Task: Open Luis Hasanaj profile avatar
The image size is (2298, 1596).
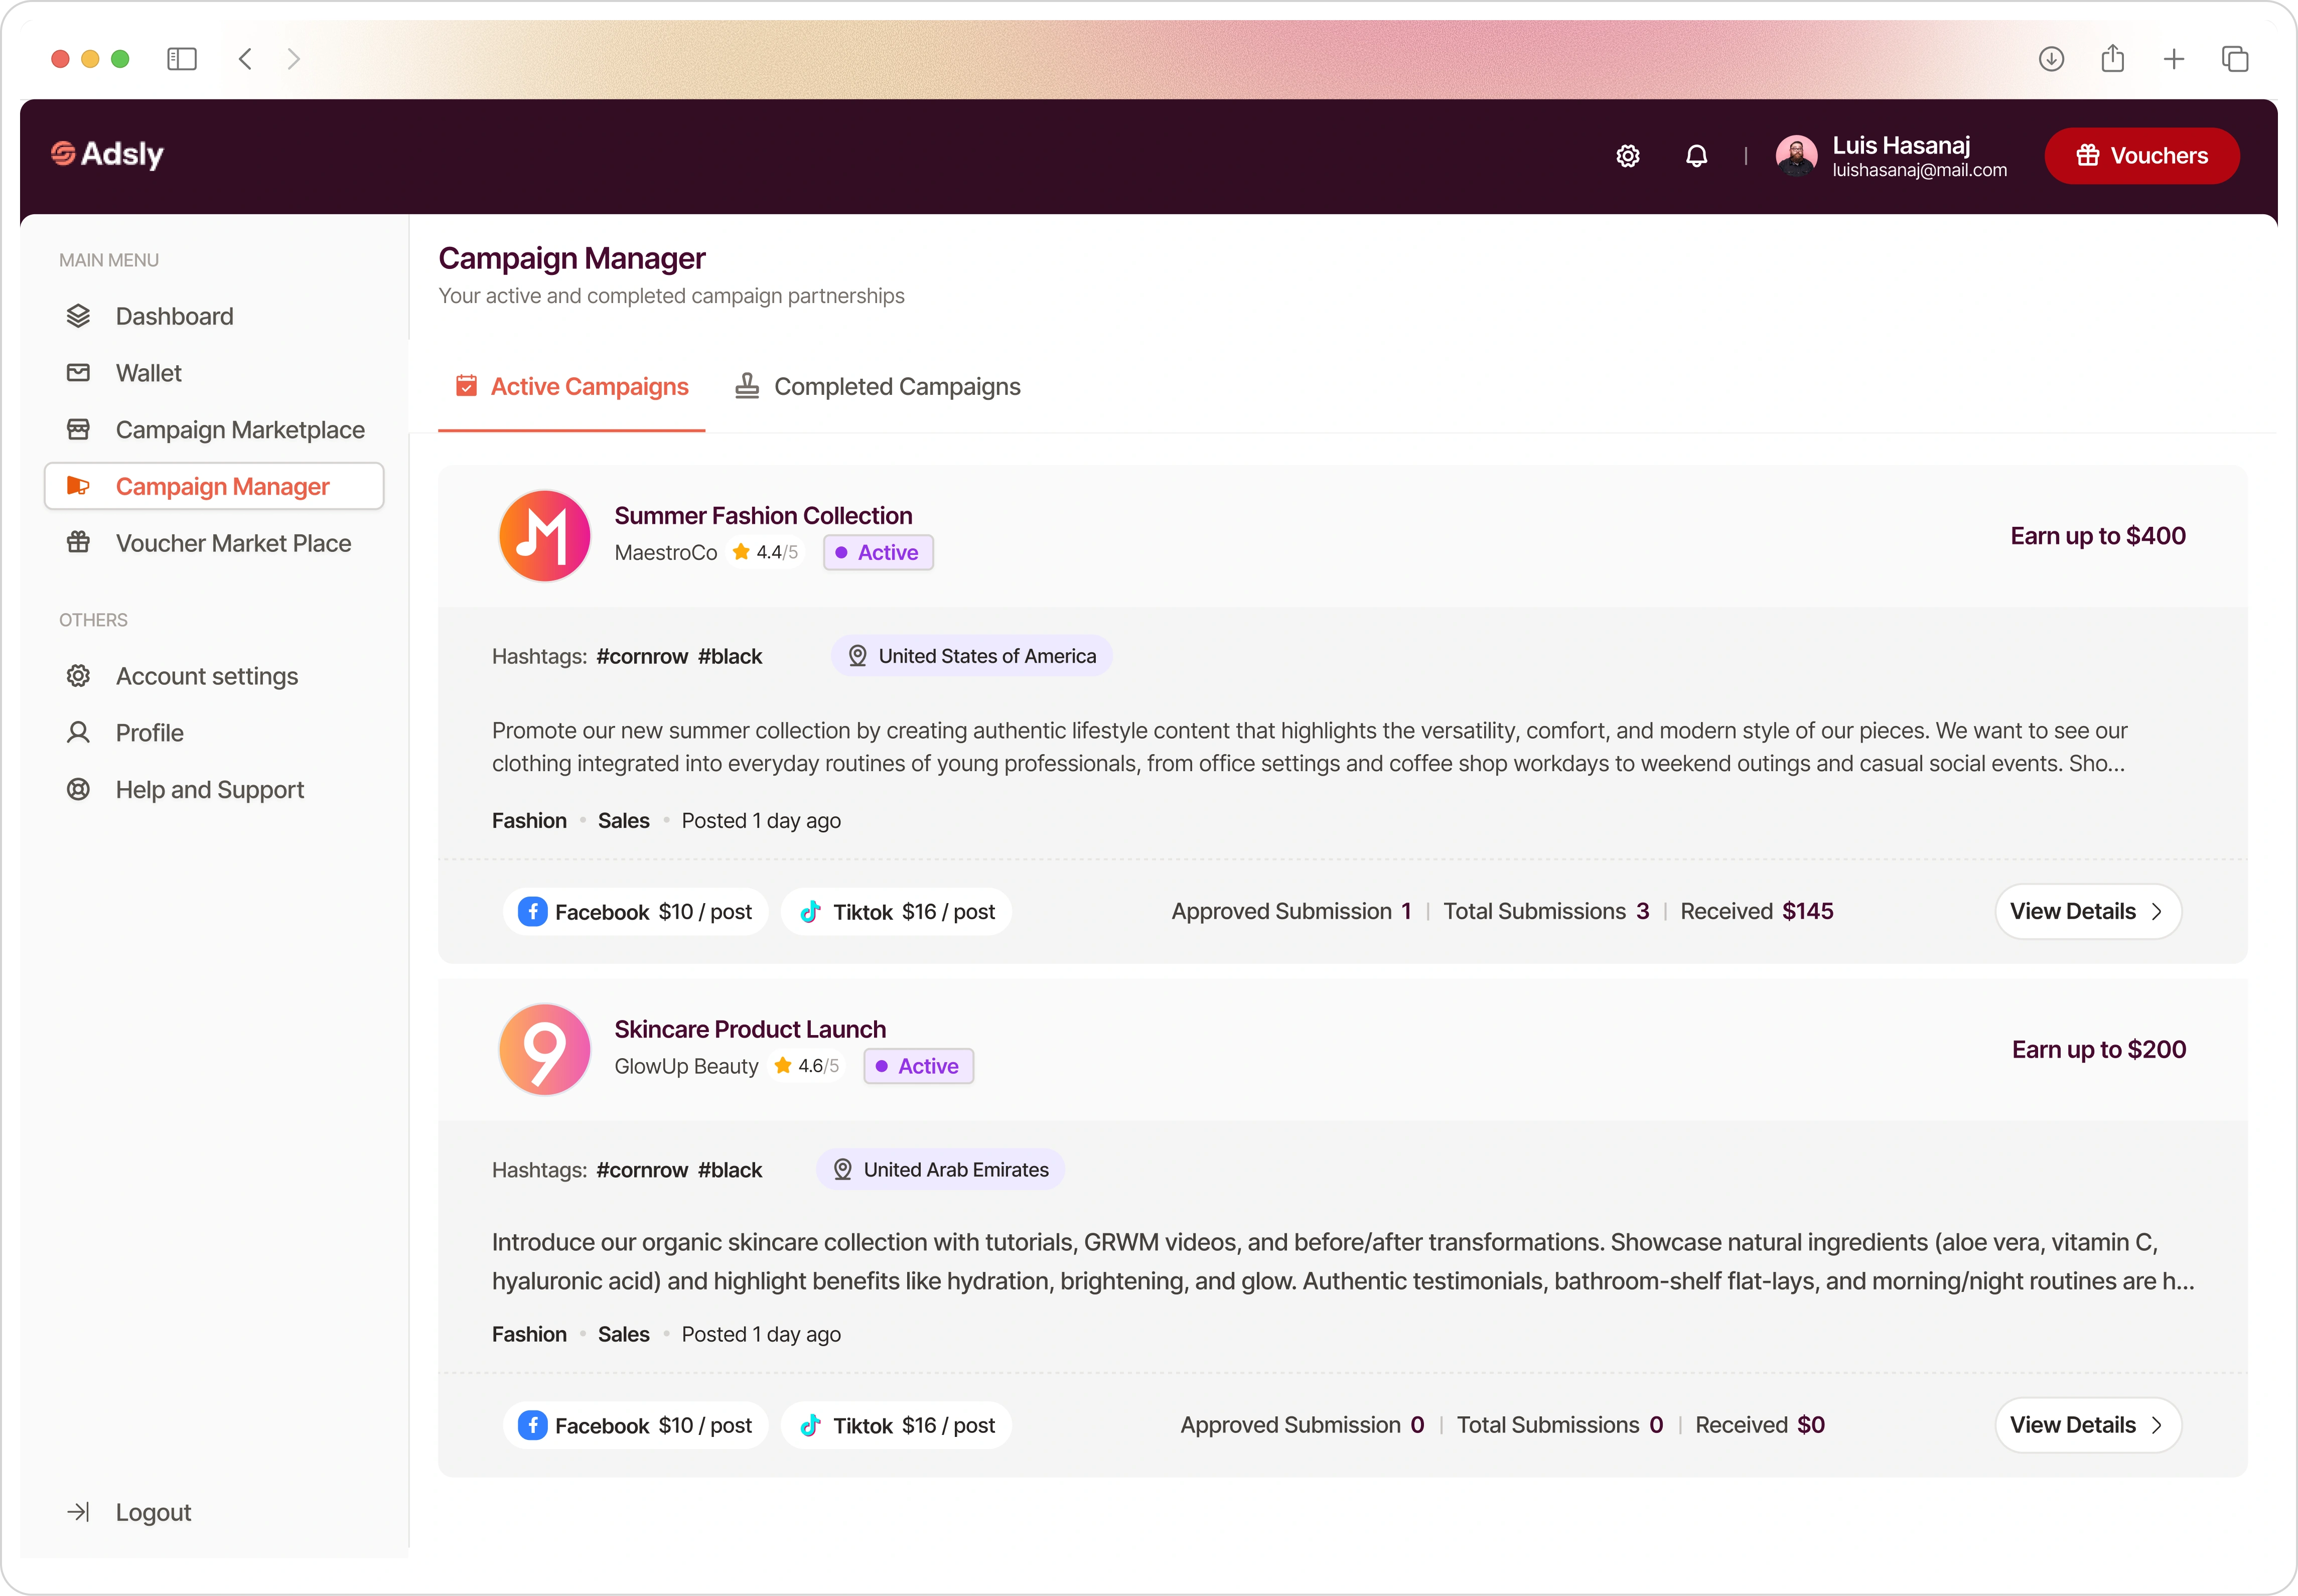Action: [x=1796, y=156]
